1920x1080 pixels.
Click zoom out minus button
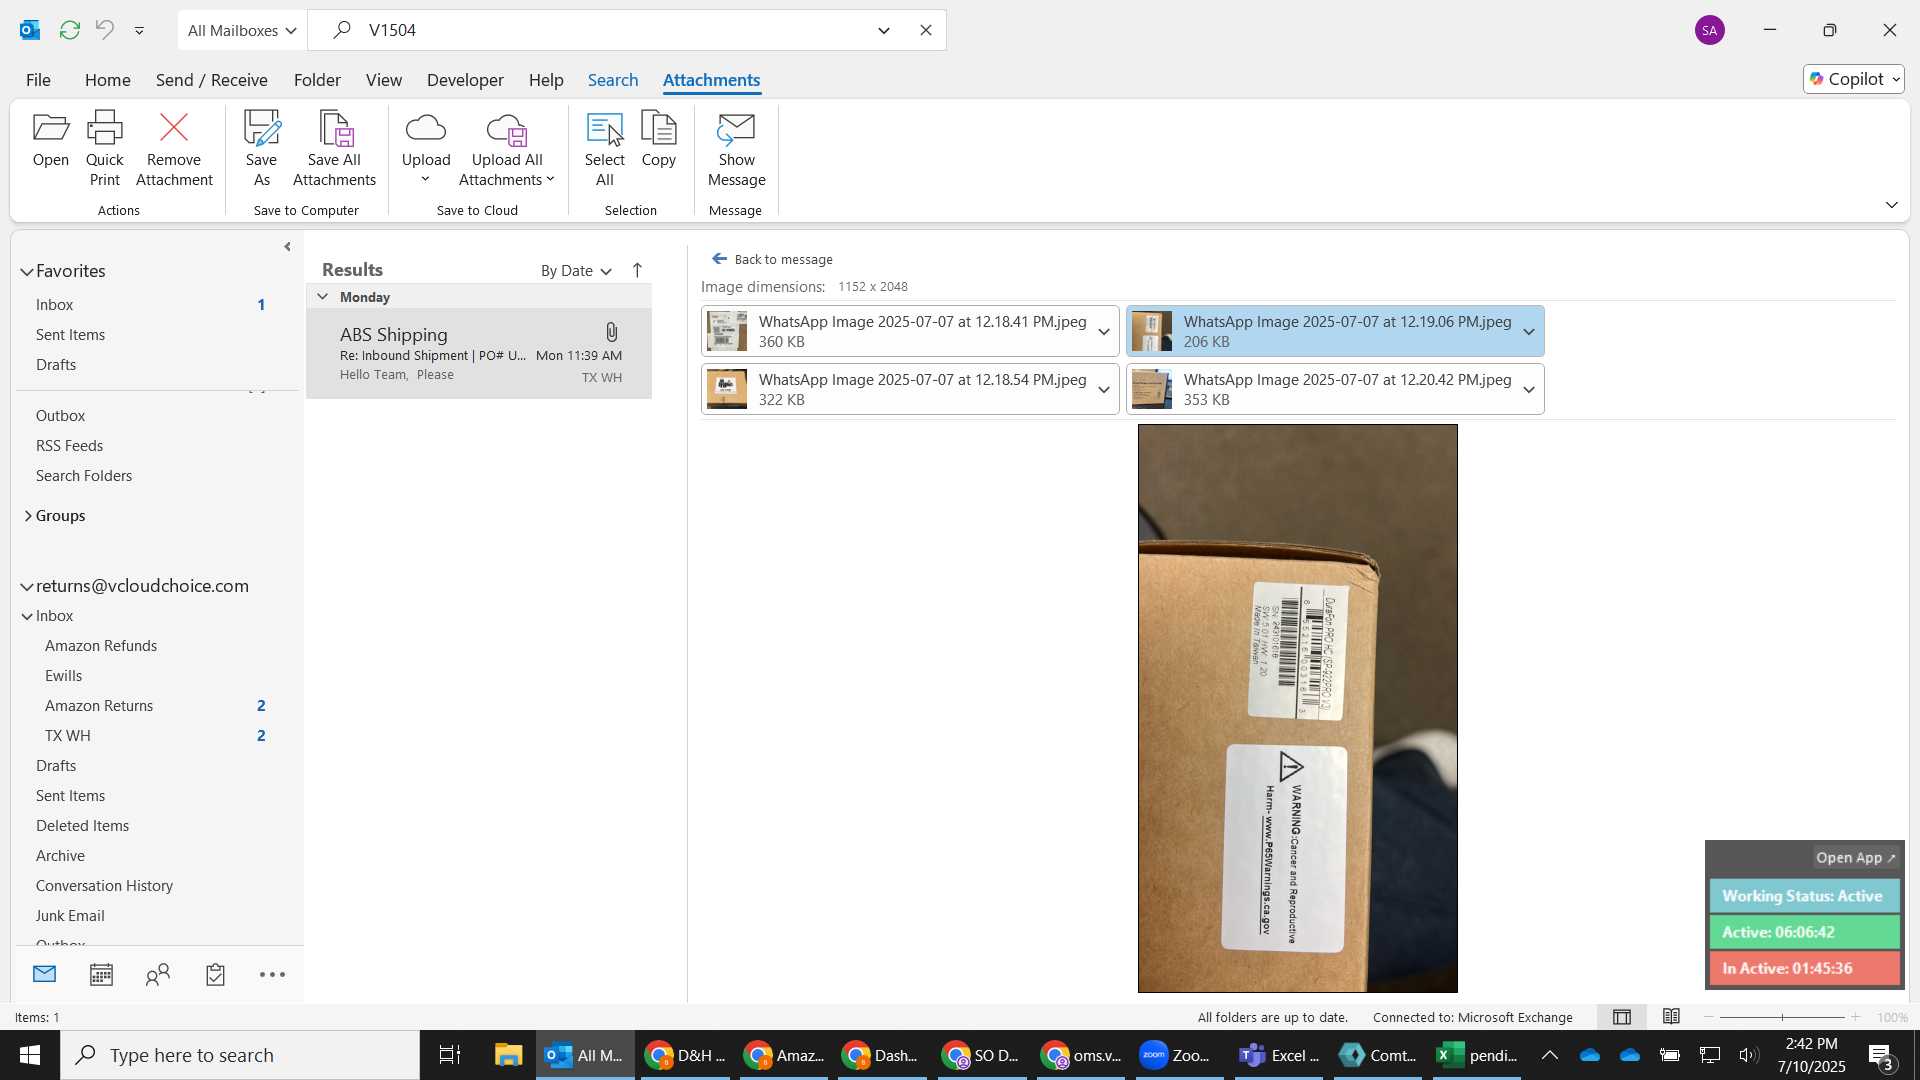click(x=1709, y=1018)
